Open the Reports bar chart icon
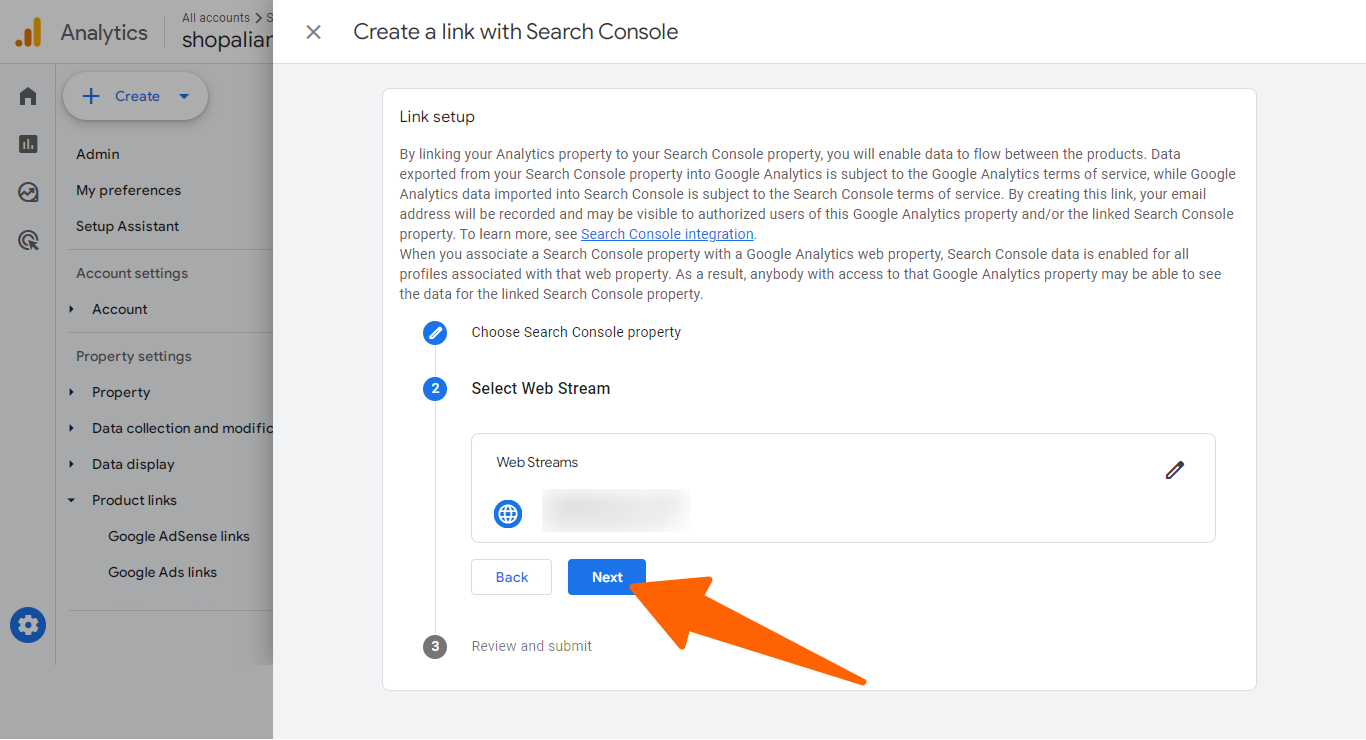The width and height of the screenshot is (1366, 740). point(28,144)
